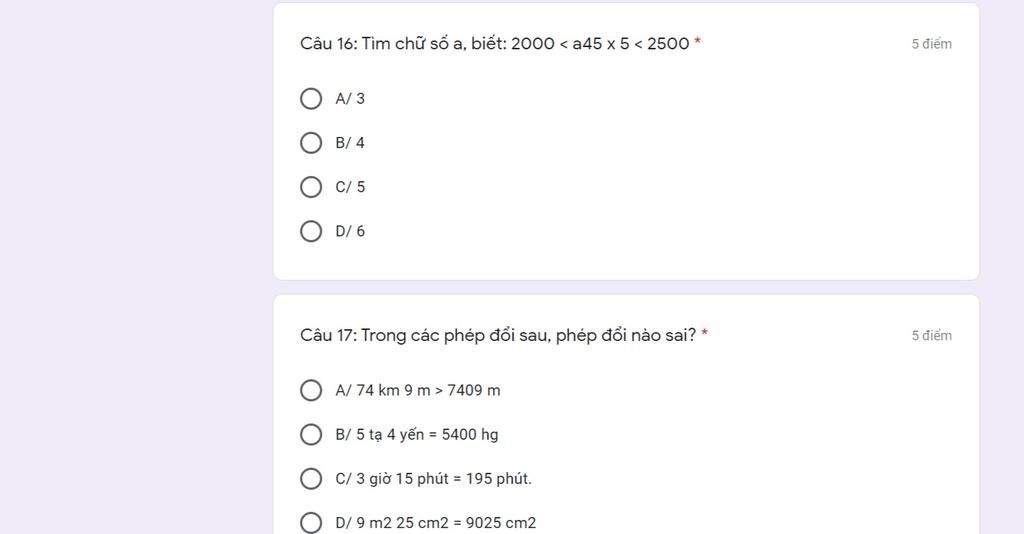1024x534 pixels.
Task: Mark radio for 3 giờ 15 phút = 195 phút
Action: click(x=311, y=479)
